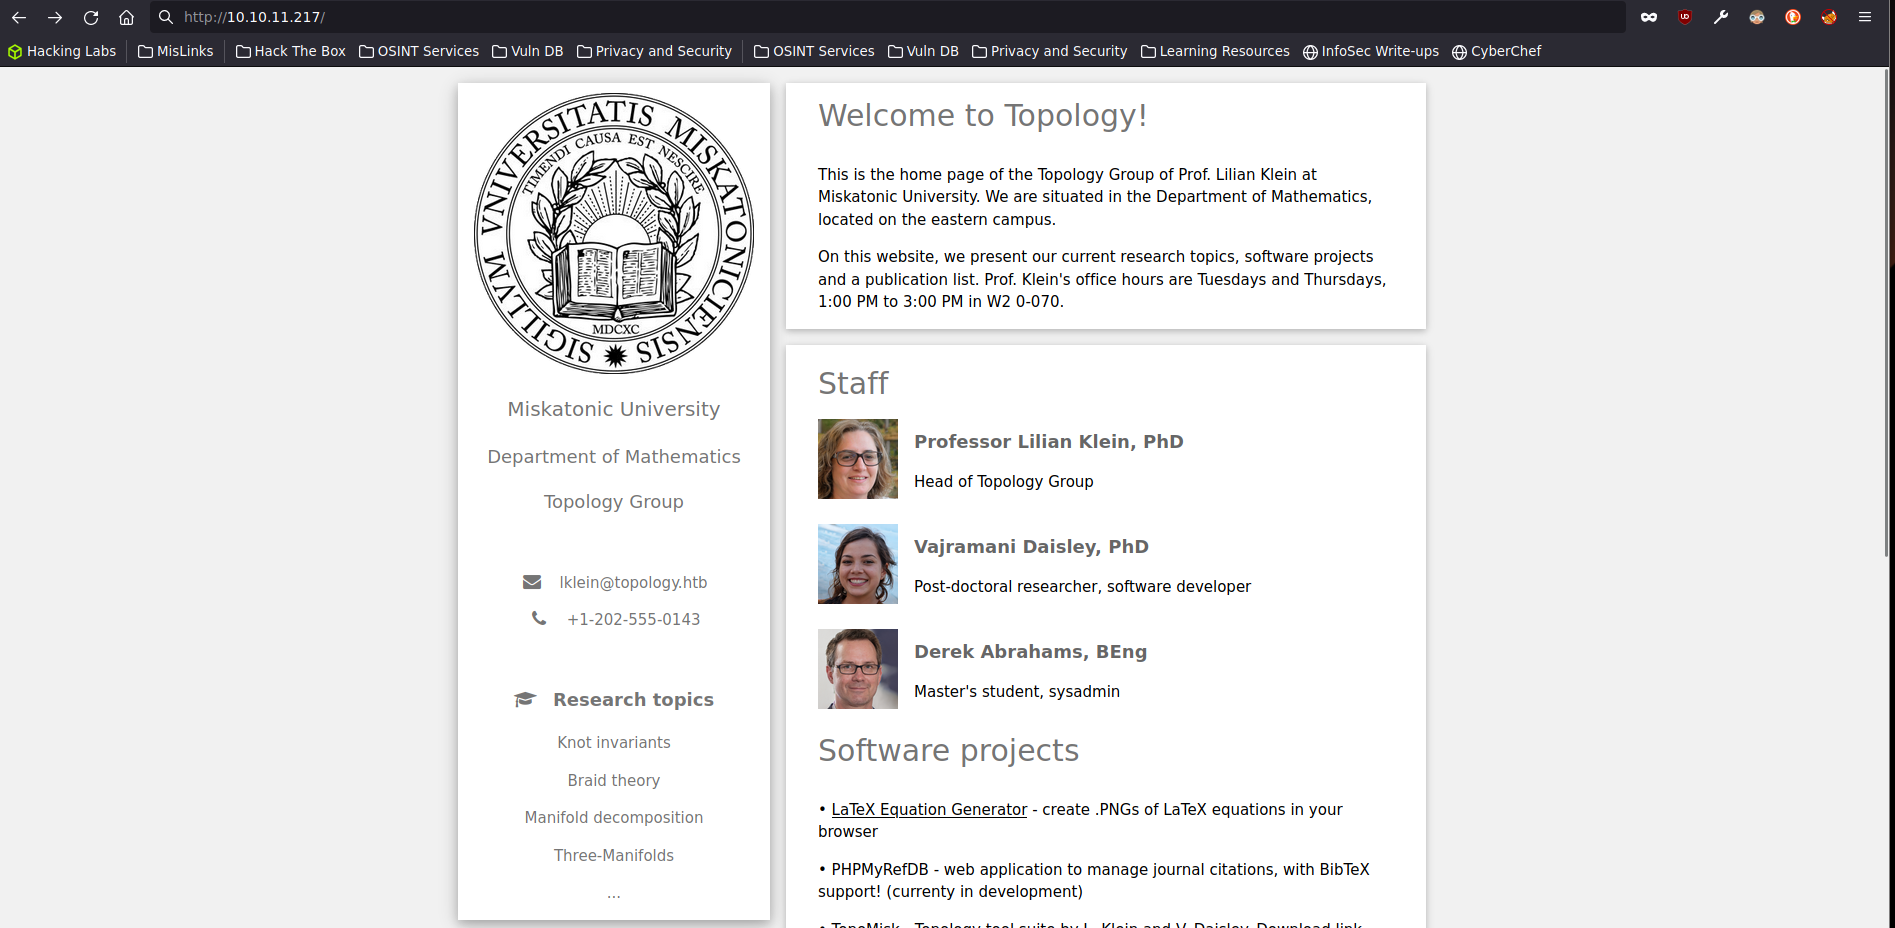1895x928 pixels.
Task: Open the browser hamburger menu
Action: tap(1865, 17)
